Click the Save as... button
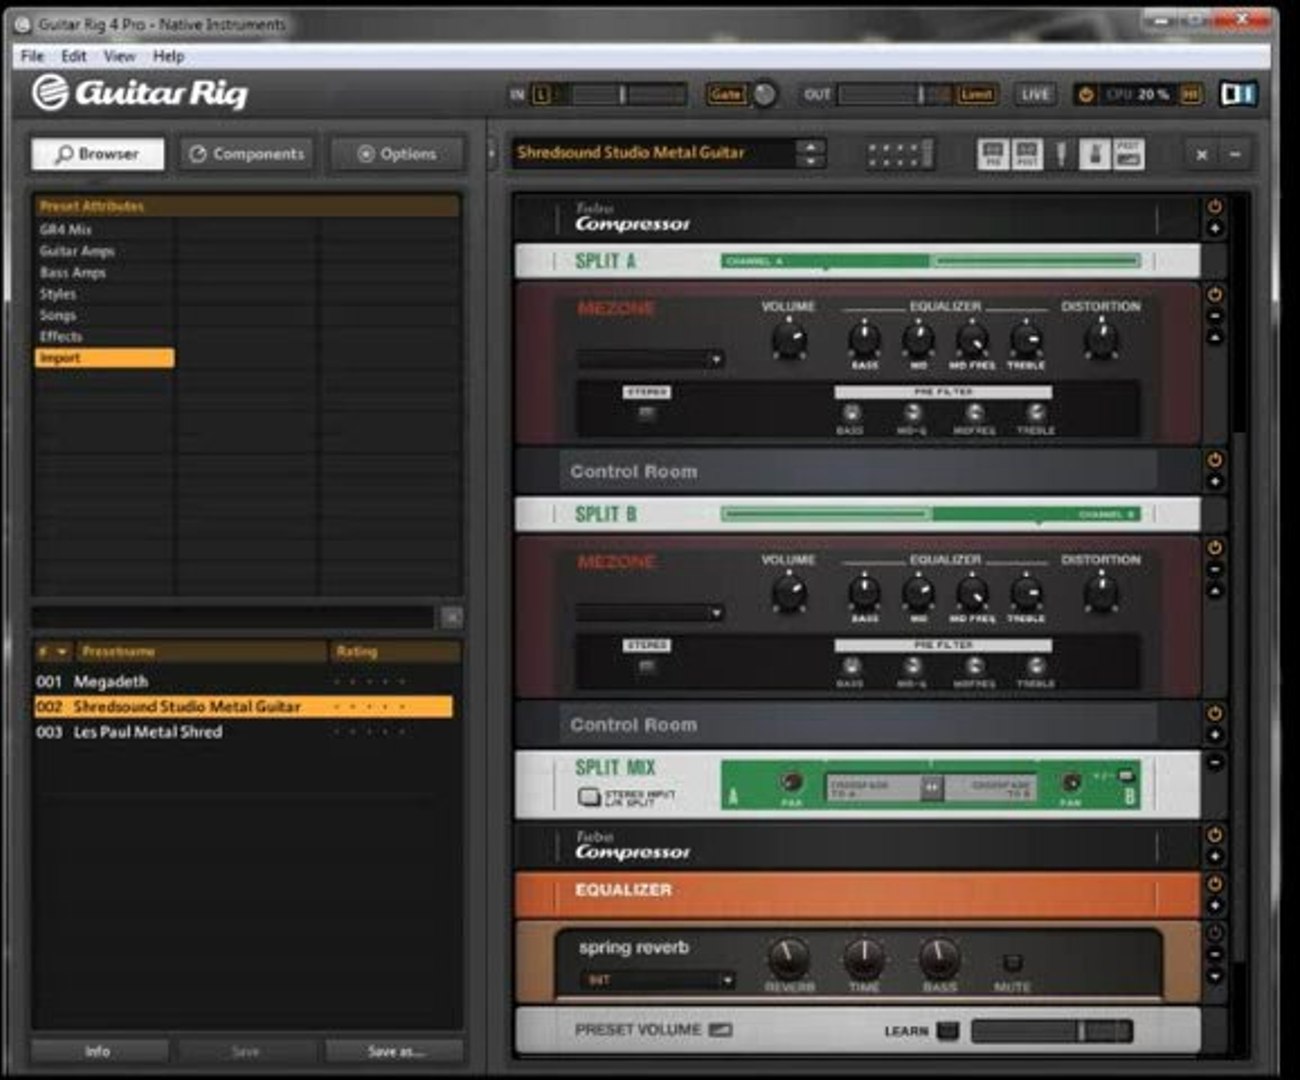This screenshot has width=1300, height=1080. click(395, 1051)
